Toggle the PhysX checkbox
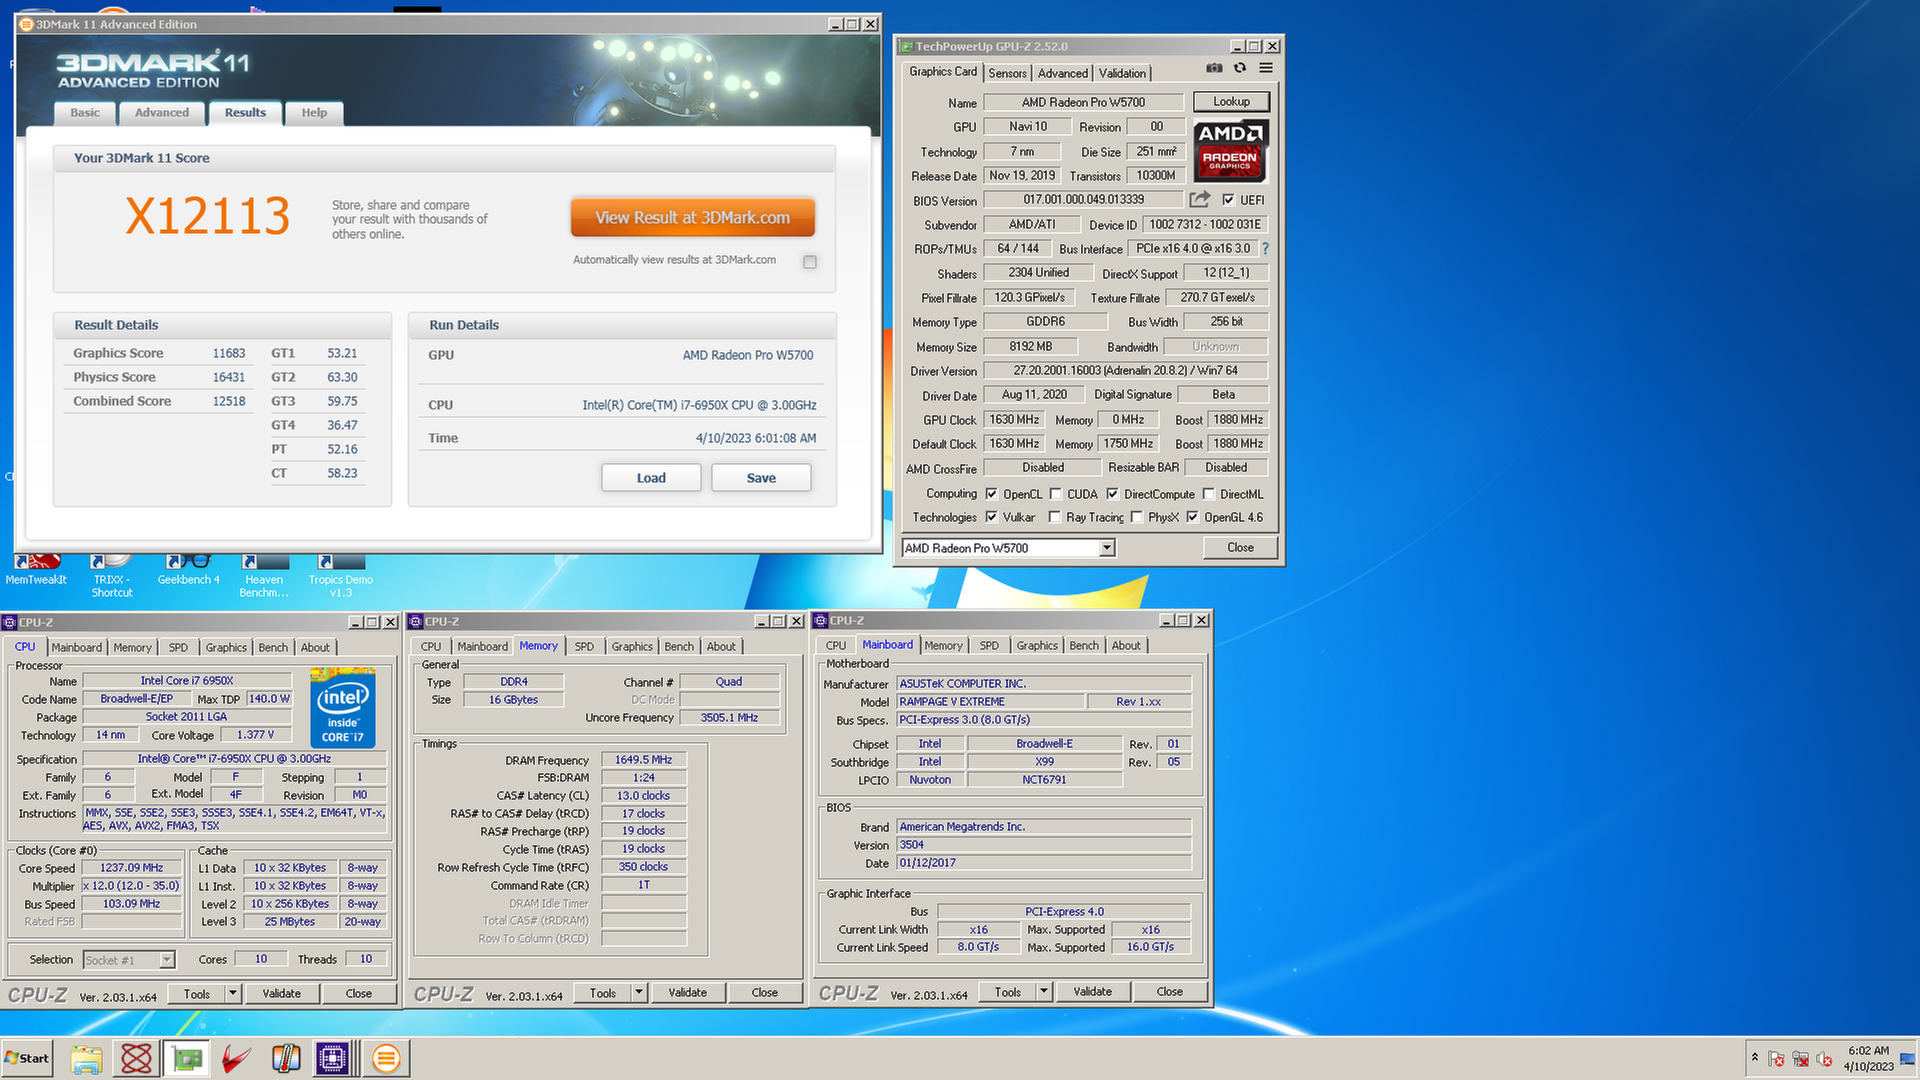Screen dimensions: 1920x1080 click(1136, 517)
